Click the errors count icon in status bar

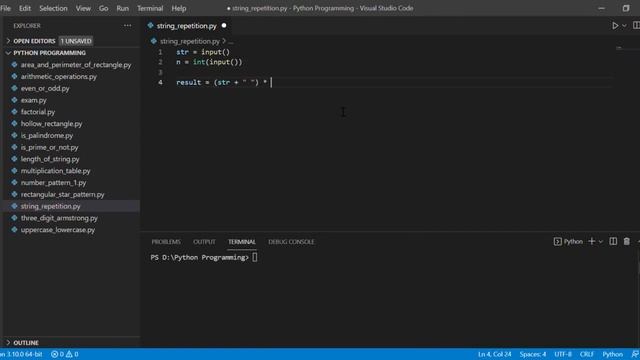click(54, 354)
